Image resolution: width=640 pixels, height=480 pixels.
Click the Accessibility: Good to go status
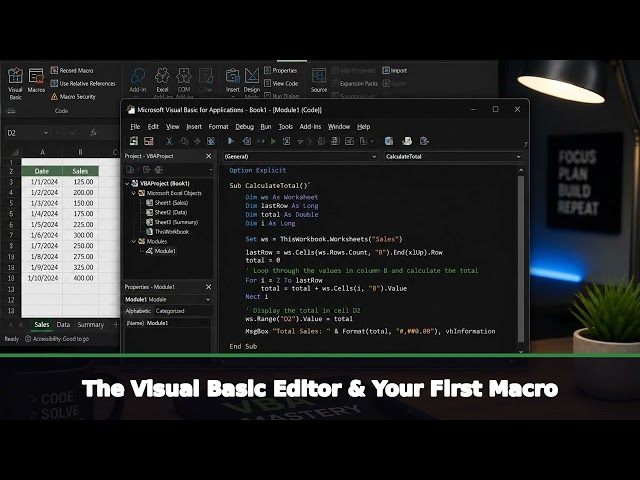coord(57,339)
